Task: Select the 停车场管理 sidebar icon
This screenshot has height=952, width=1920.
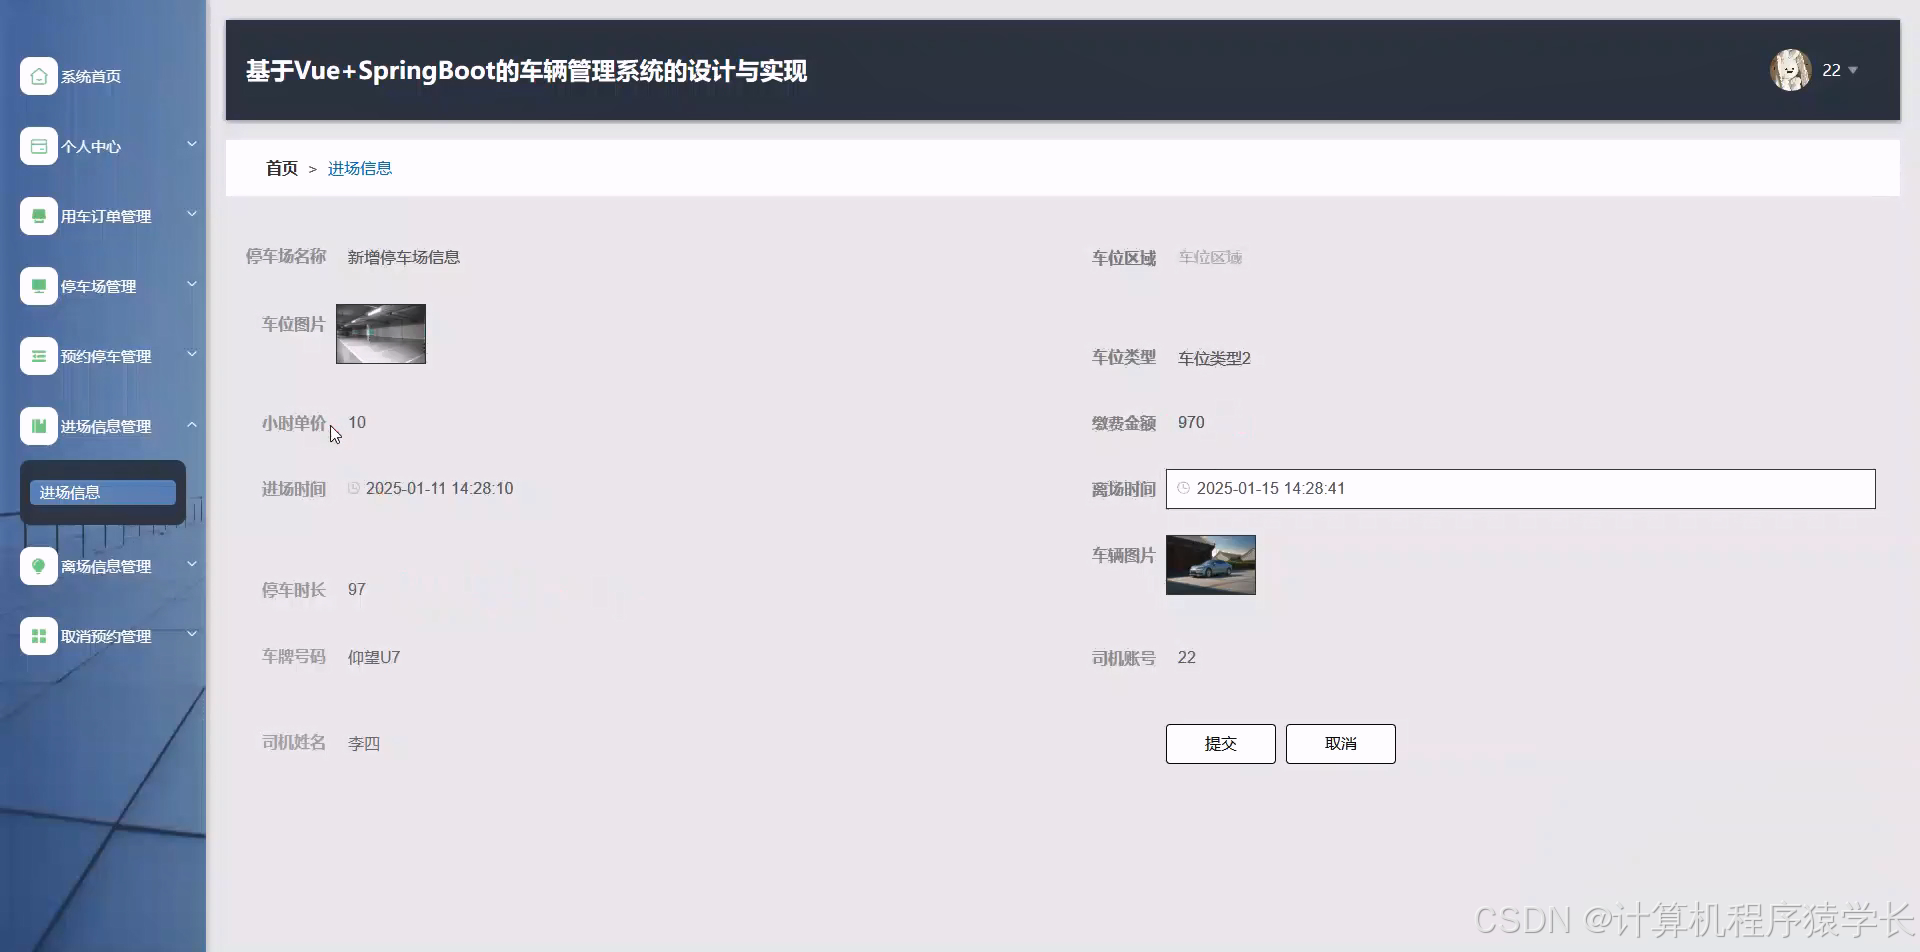Action: tap(39, 286)
